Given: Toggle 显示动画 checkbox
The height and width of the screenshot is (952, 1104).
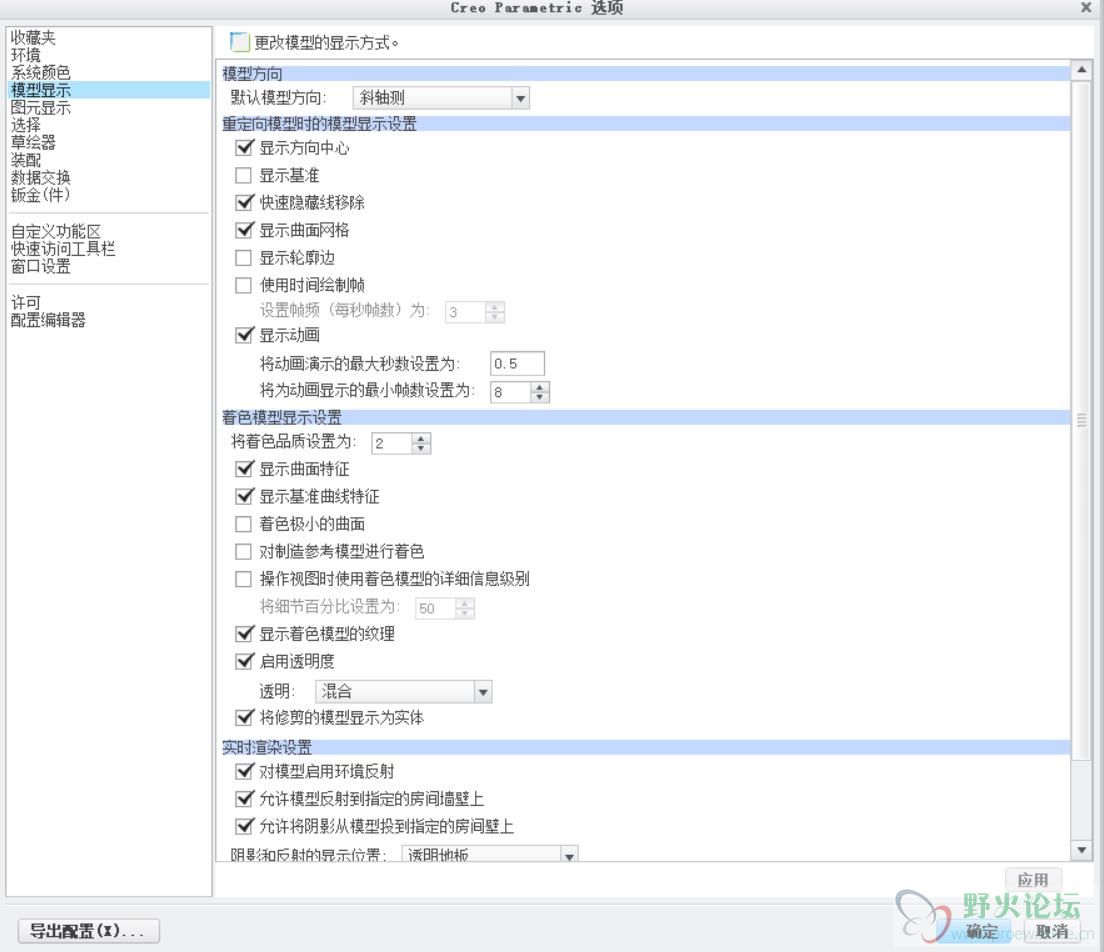Looking at the screenshot, I should pyautogui.click(x=244, y=335).
